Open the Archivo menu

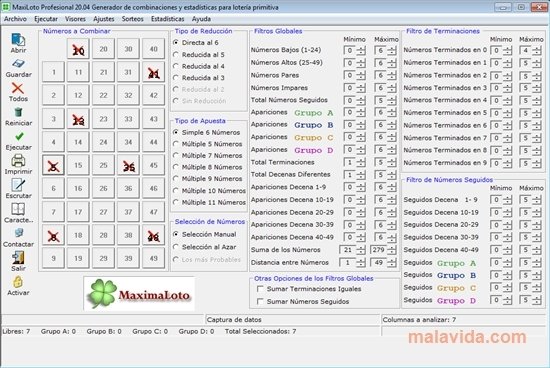click(15, 19)
